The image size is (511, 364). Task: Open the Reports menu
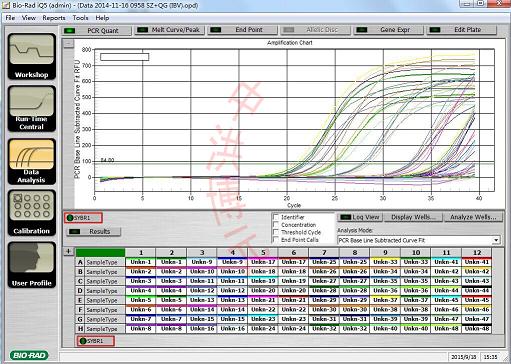tap(54, 18)
